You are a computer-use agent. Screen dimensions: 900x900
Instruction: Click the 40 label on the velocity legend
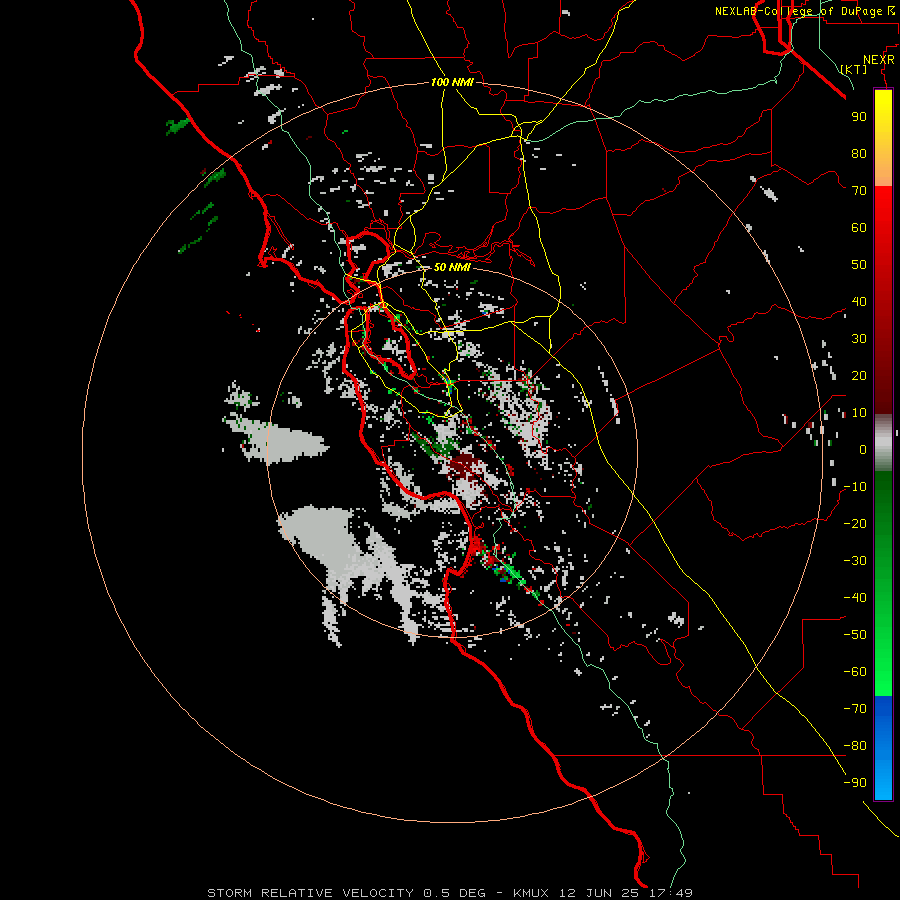click(859, 301)
